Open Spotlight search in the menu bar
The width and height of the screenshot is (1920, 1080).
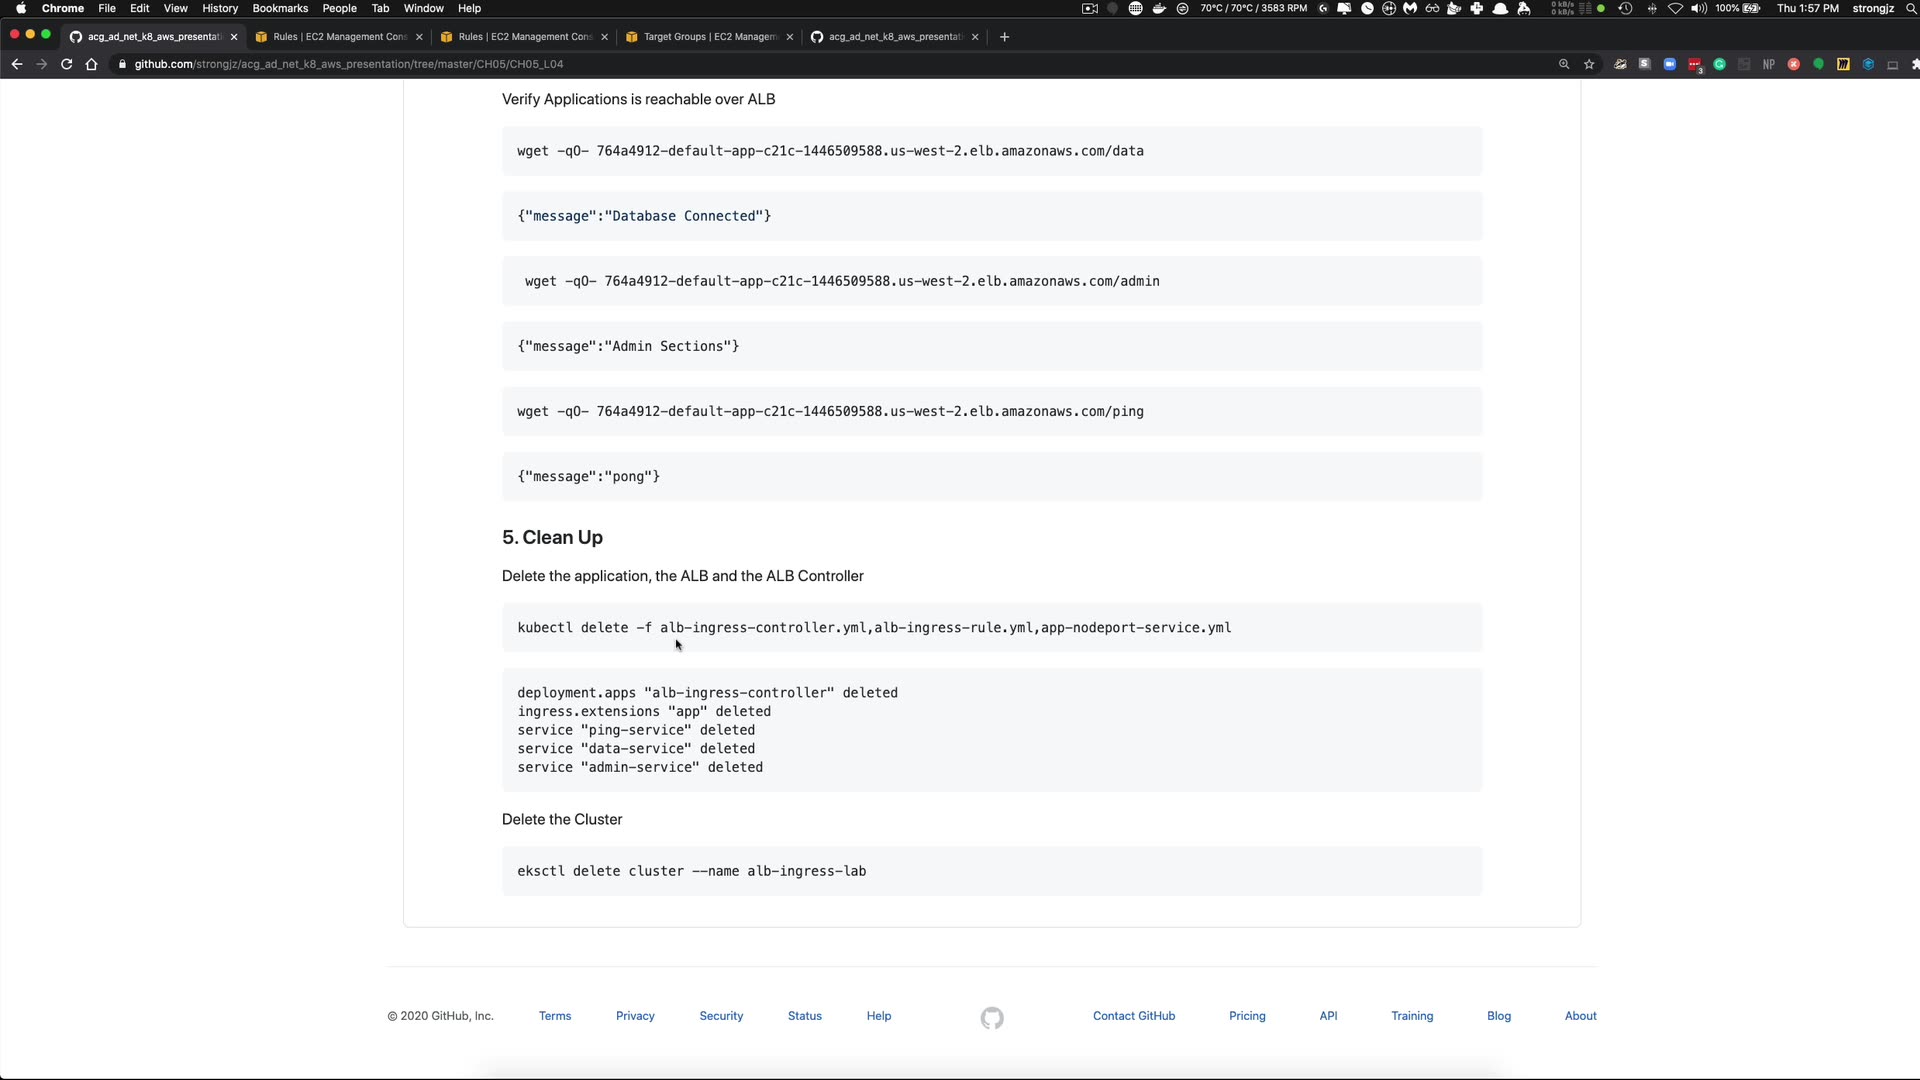(1910, 8)
